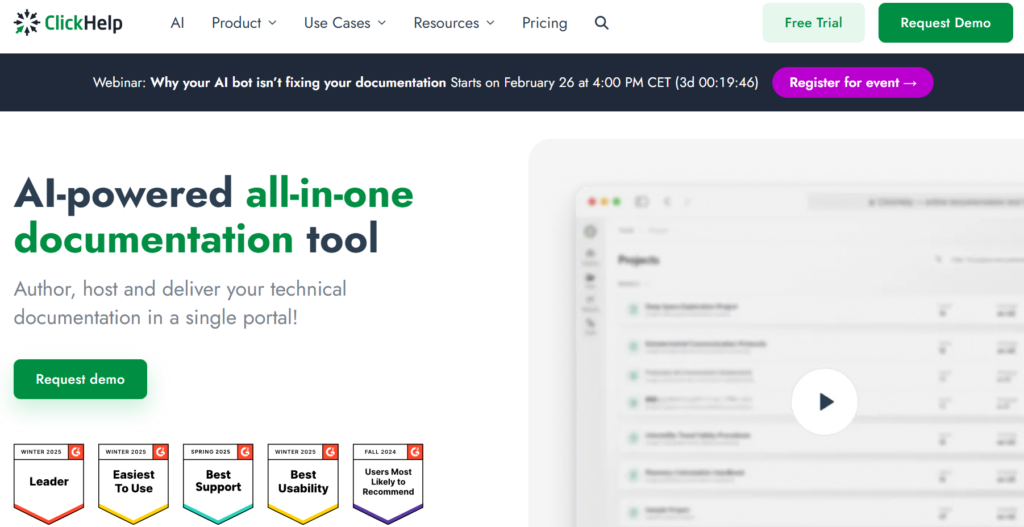Click the ClickHelp logo in the header
1024x527 pixels.
click(68, 22)
